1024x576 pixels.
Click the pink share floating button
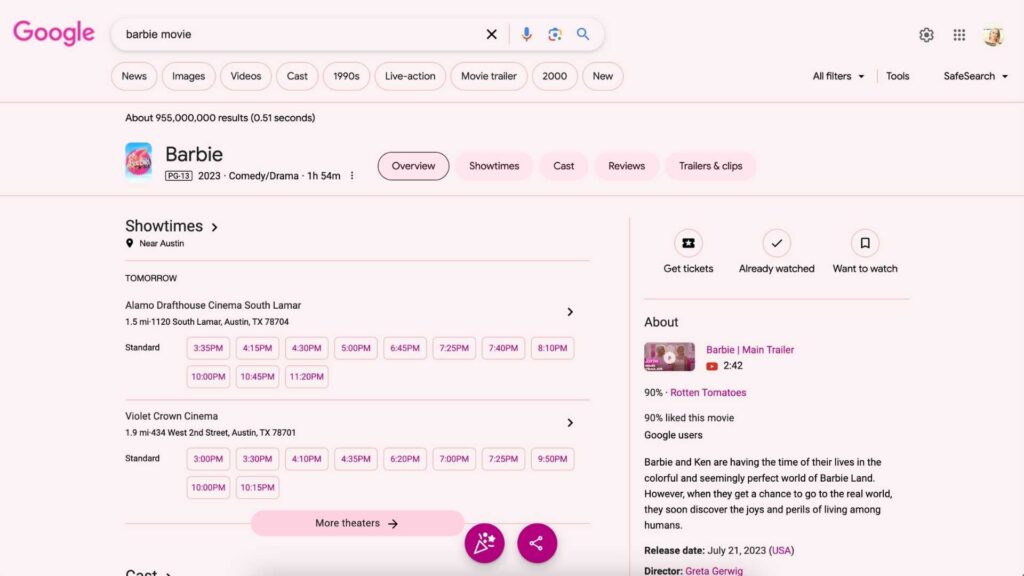(x=536, y=543)
